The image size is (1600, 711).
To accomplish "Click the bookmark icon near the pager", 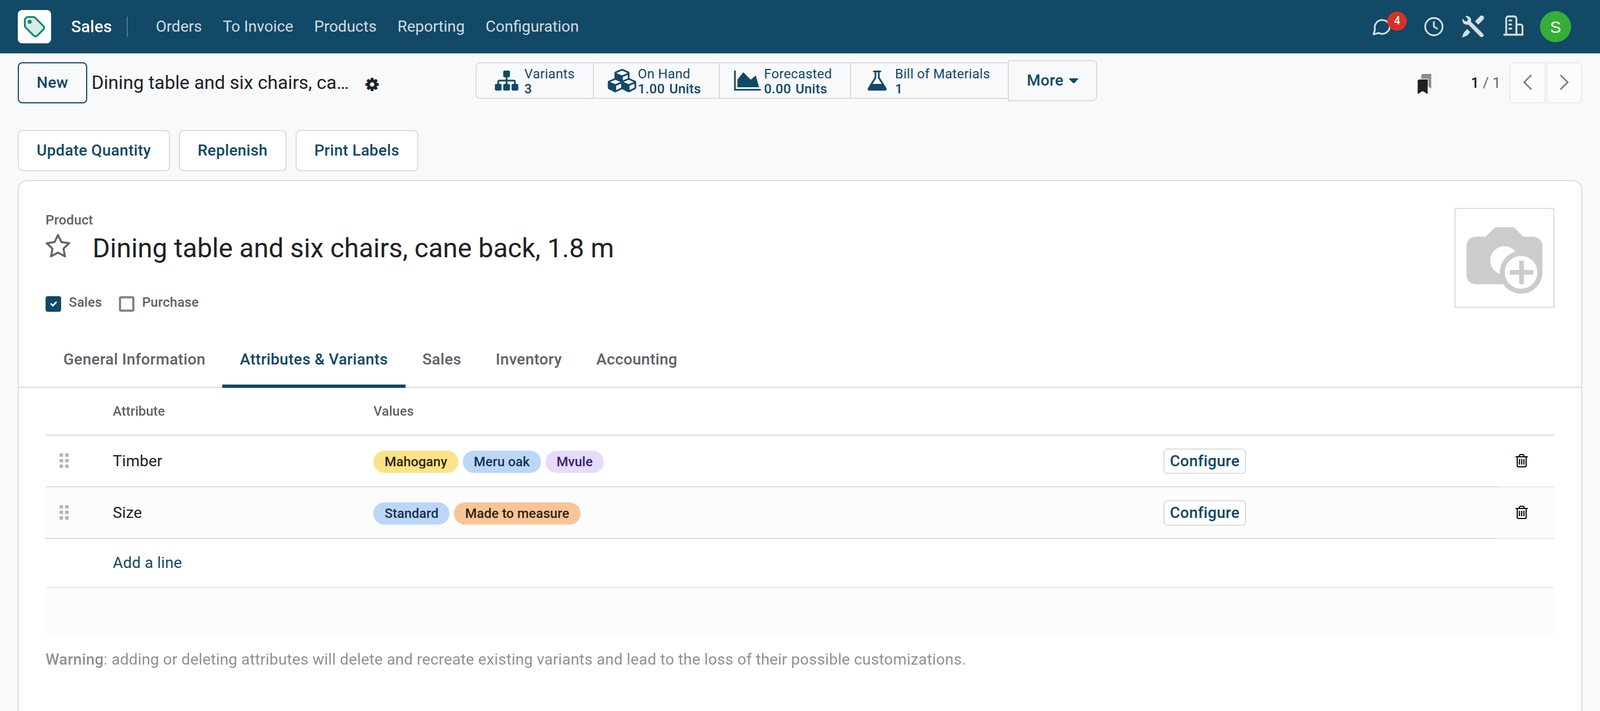I will point(1424,83).
